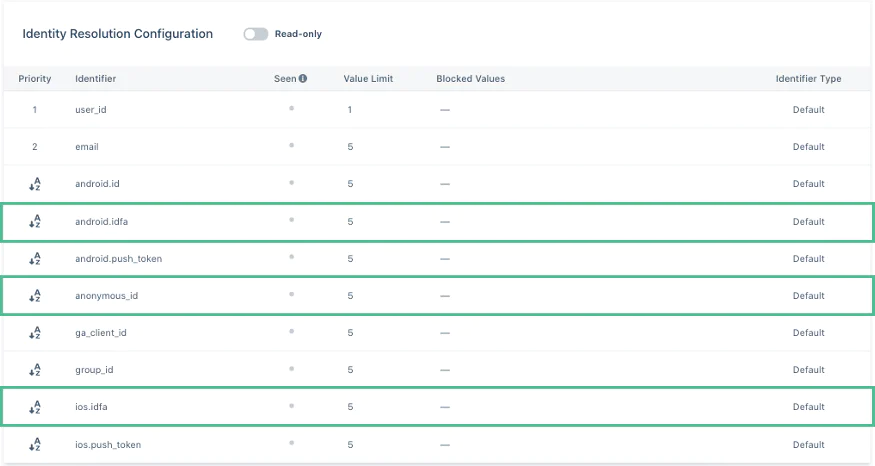
Task: Click blocked values dash for group_id
Action: click(x=445, y=370)
